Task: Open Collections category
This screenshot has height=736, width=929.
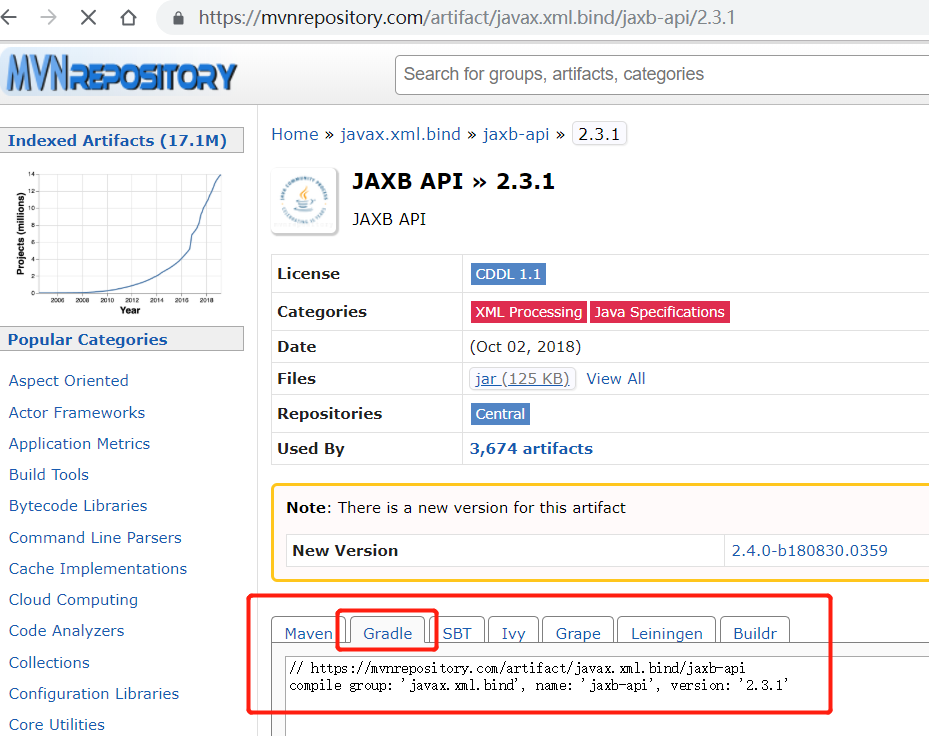Action: (49, 663)
